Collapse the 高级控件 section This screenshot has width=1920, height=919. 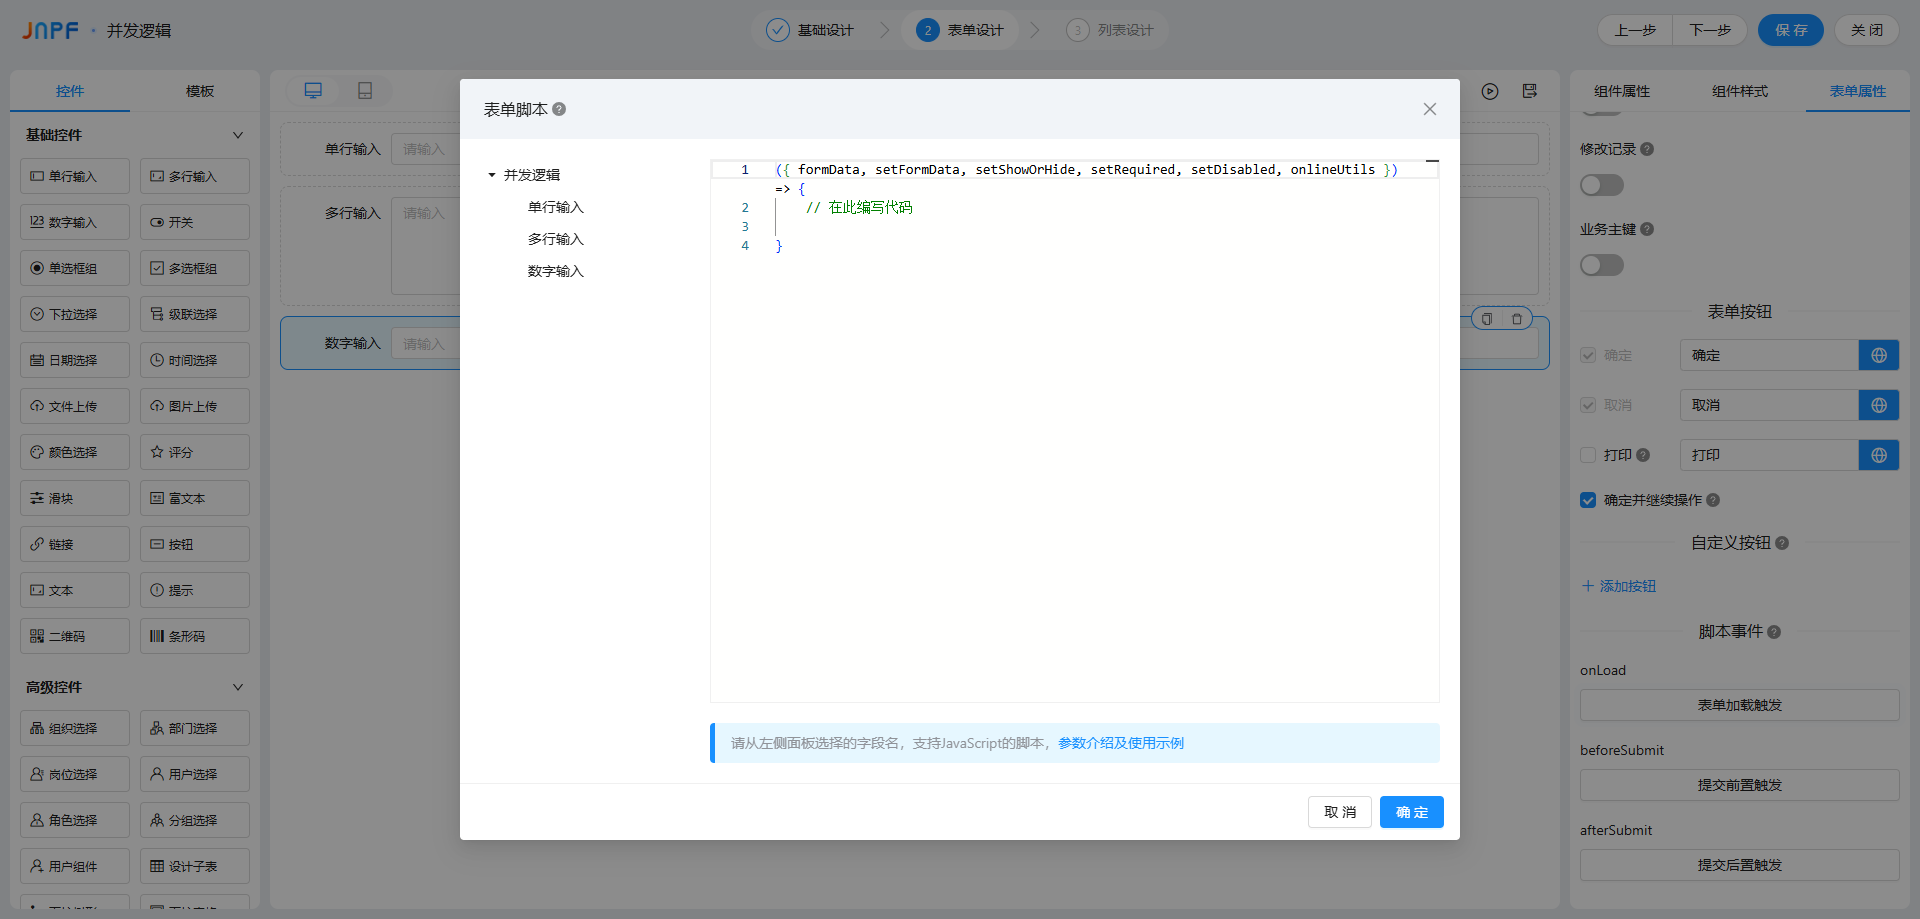tap(237, 687)
